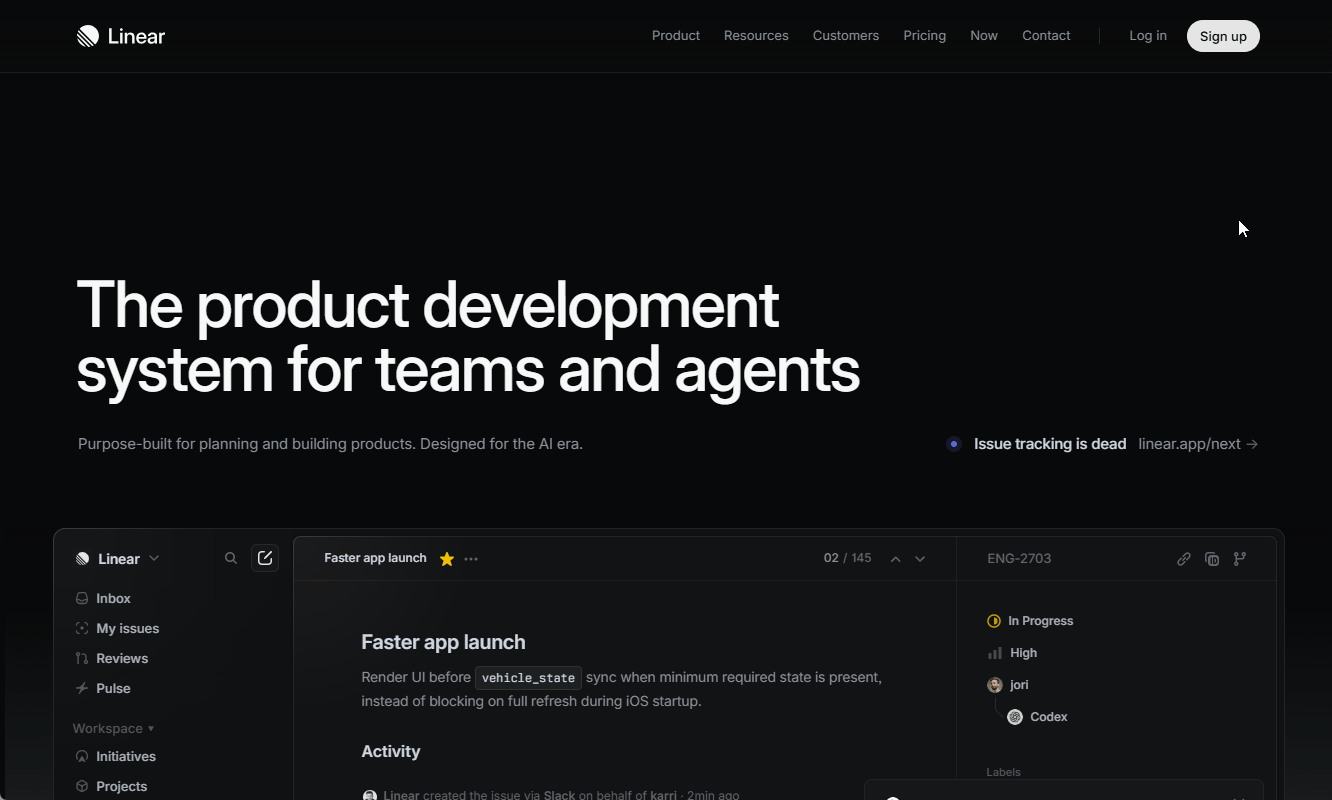This screenshot has width=1332, height=800.
Task: Open Initiatives in the sidebar
Action: (116, 756)
